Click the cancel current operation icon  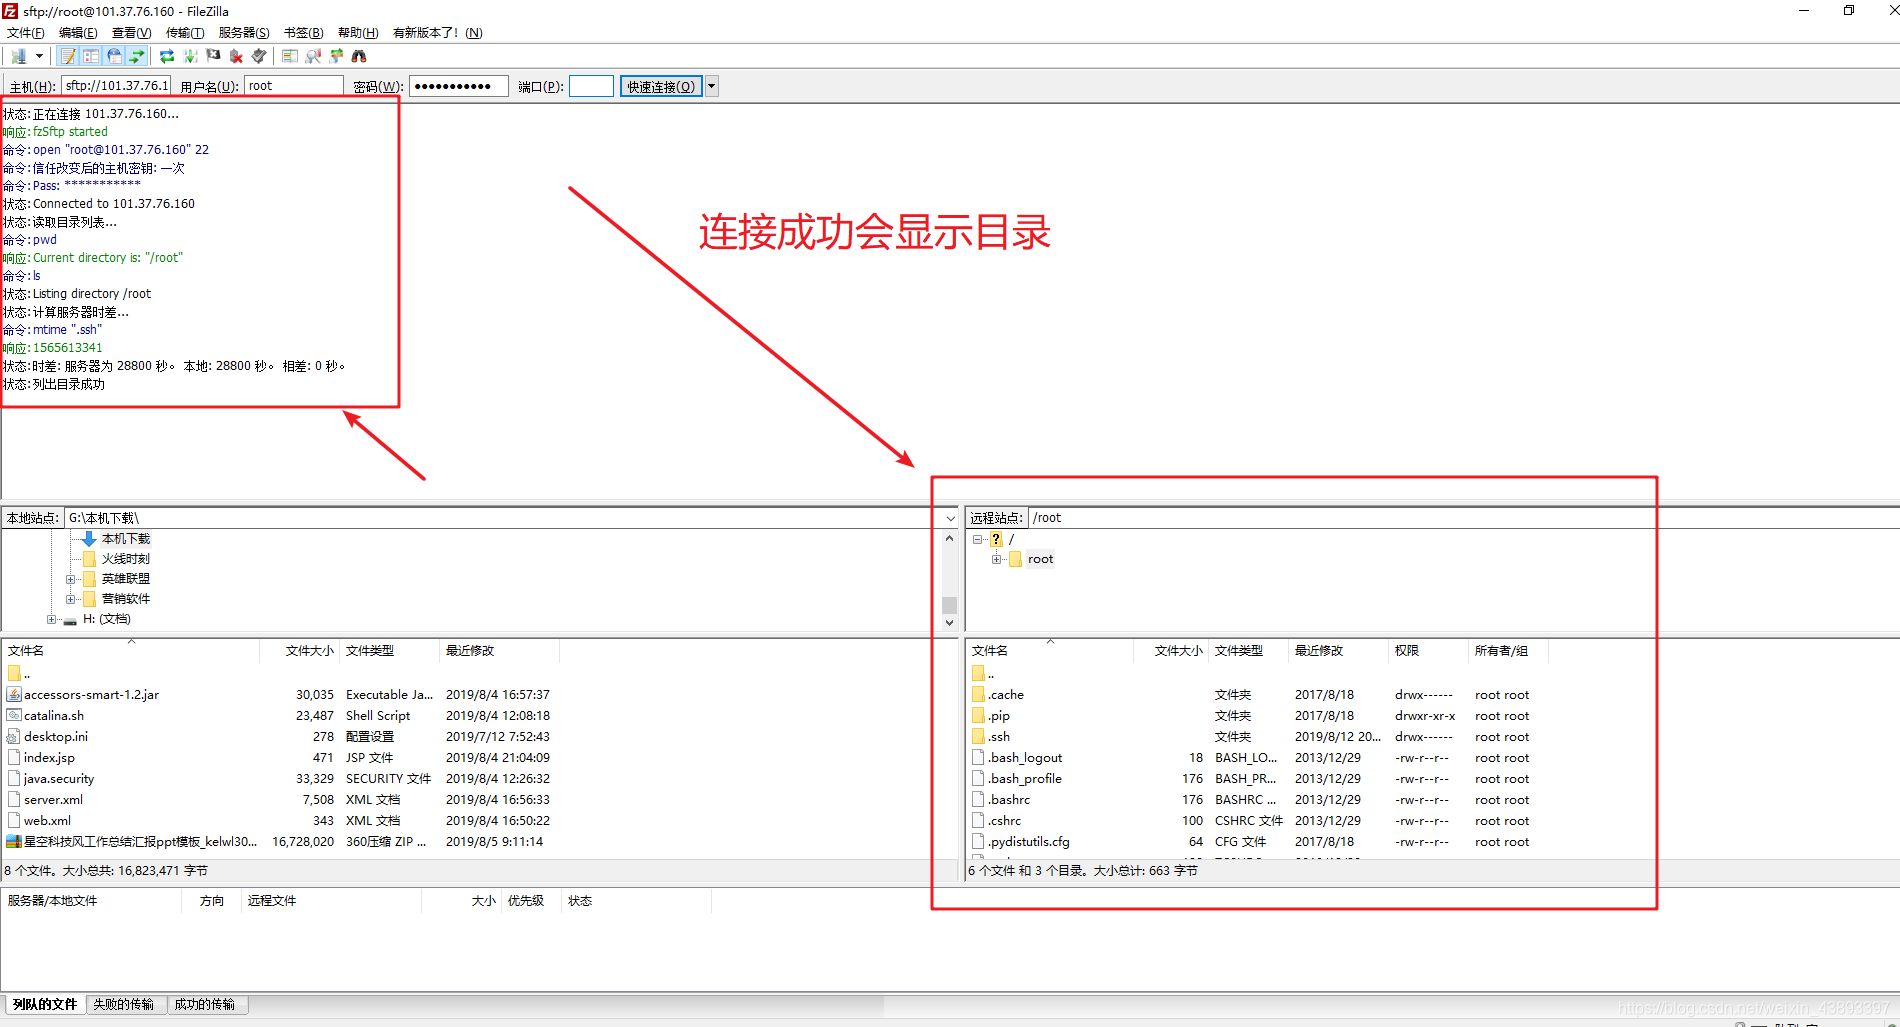[x=213, y=56]
